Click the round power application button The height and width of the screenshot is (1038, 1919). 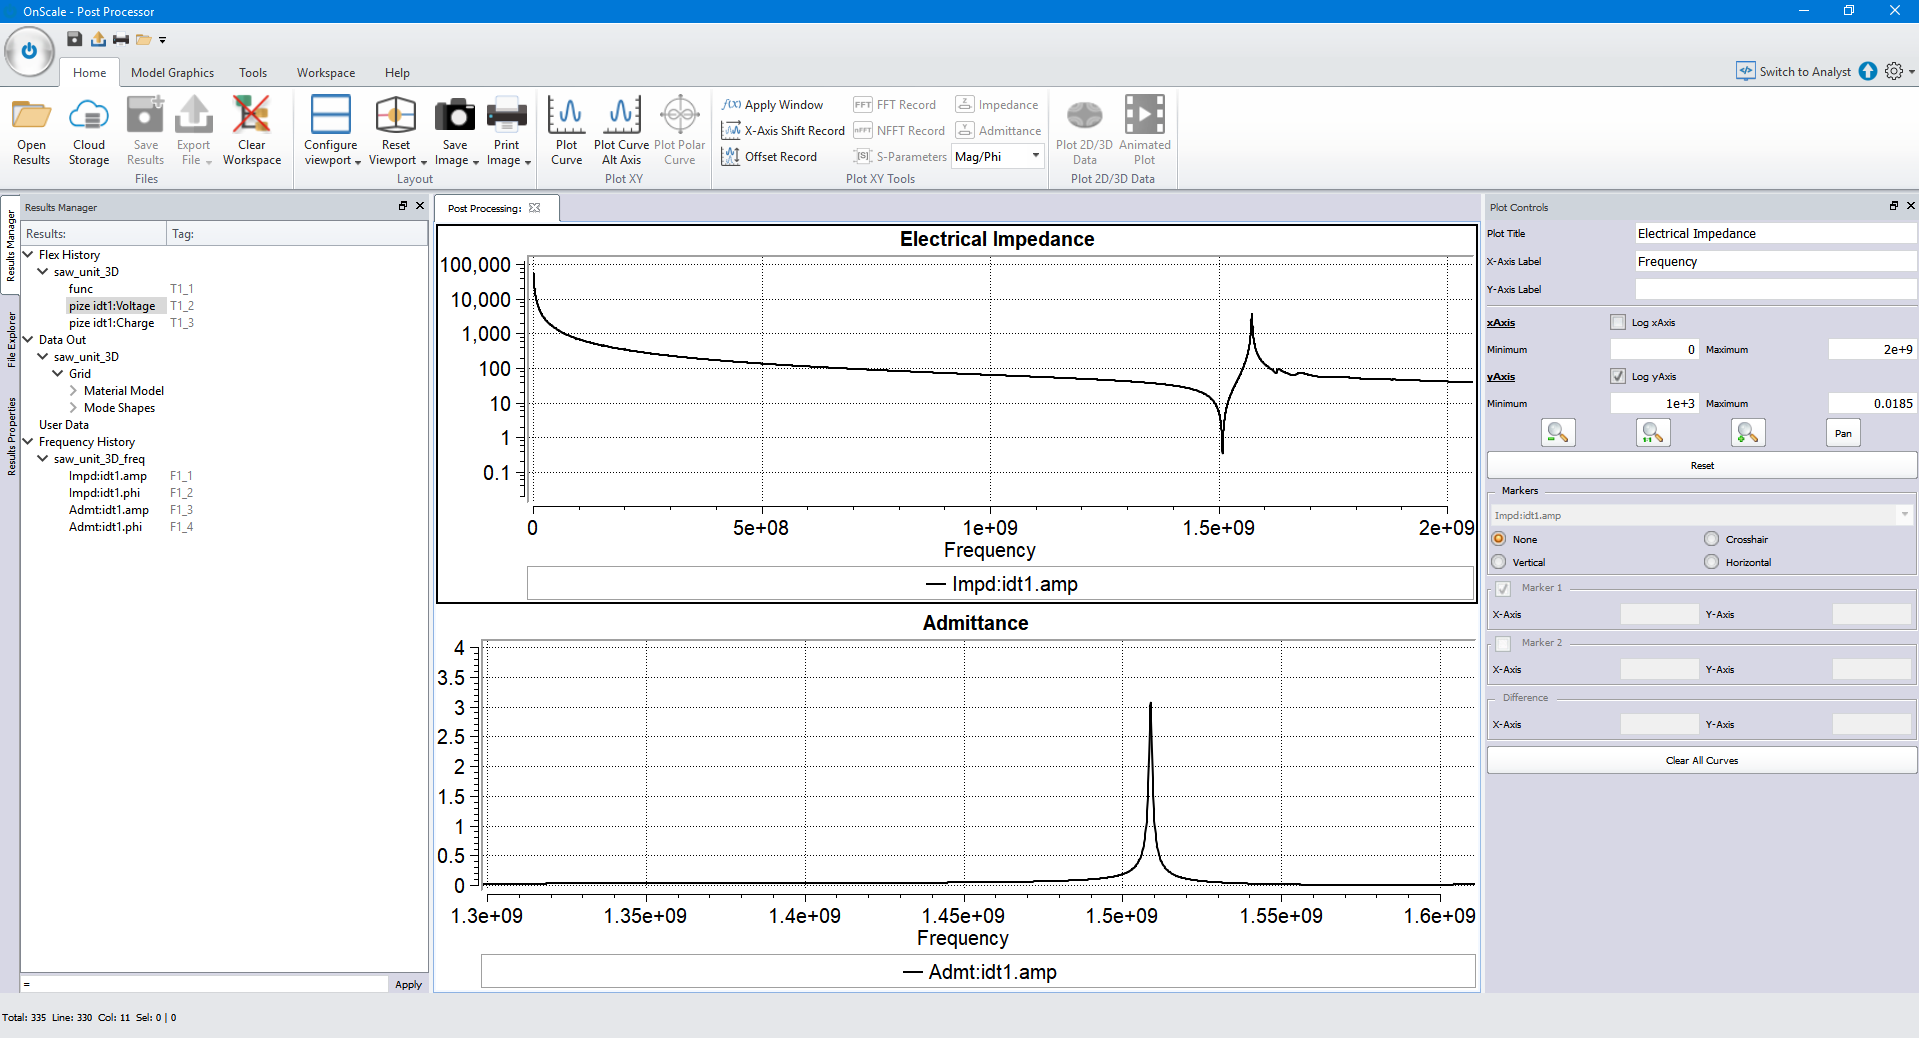pos(29,51)
